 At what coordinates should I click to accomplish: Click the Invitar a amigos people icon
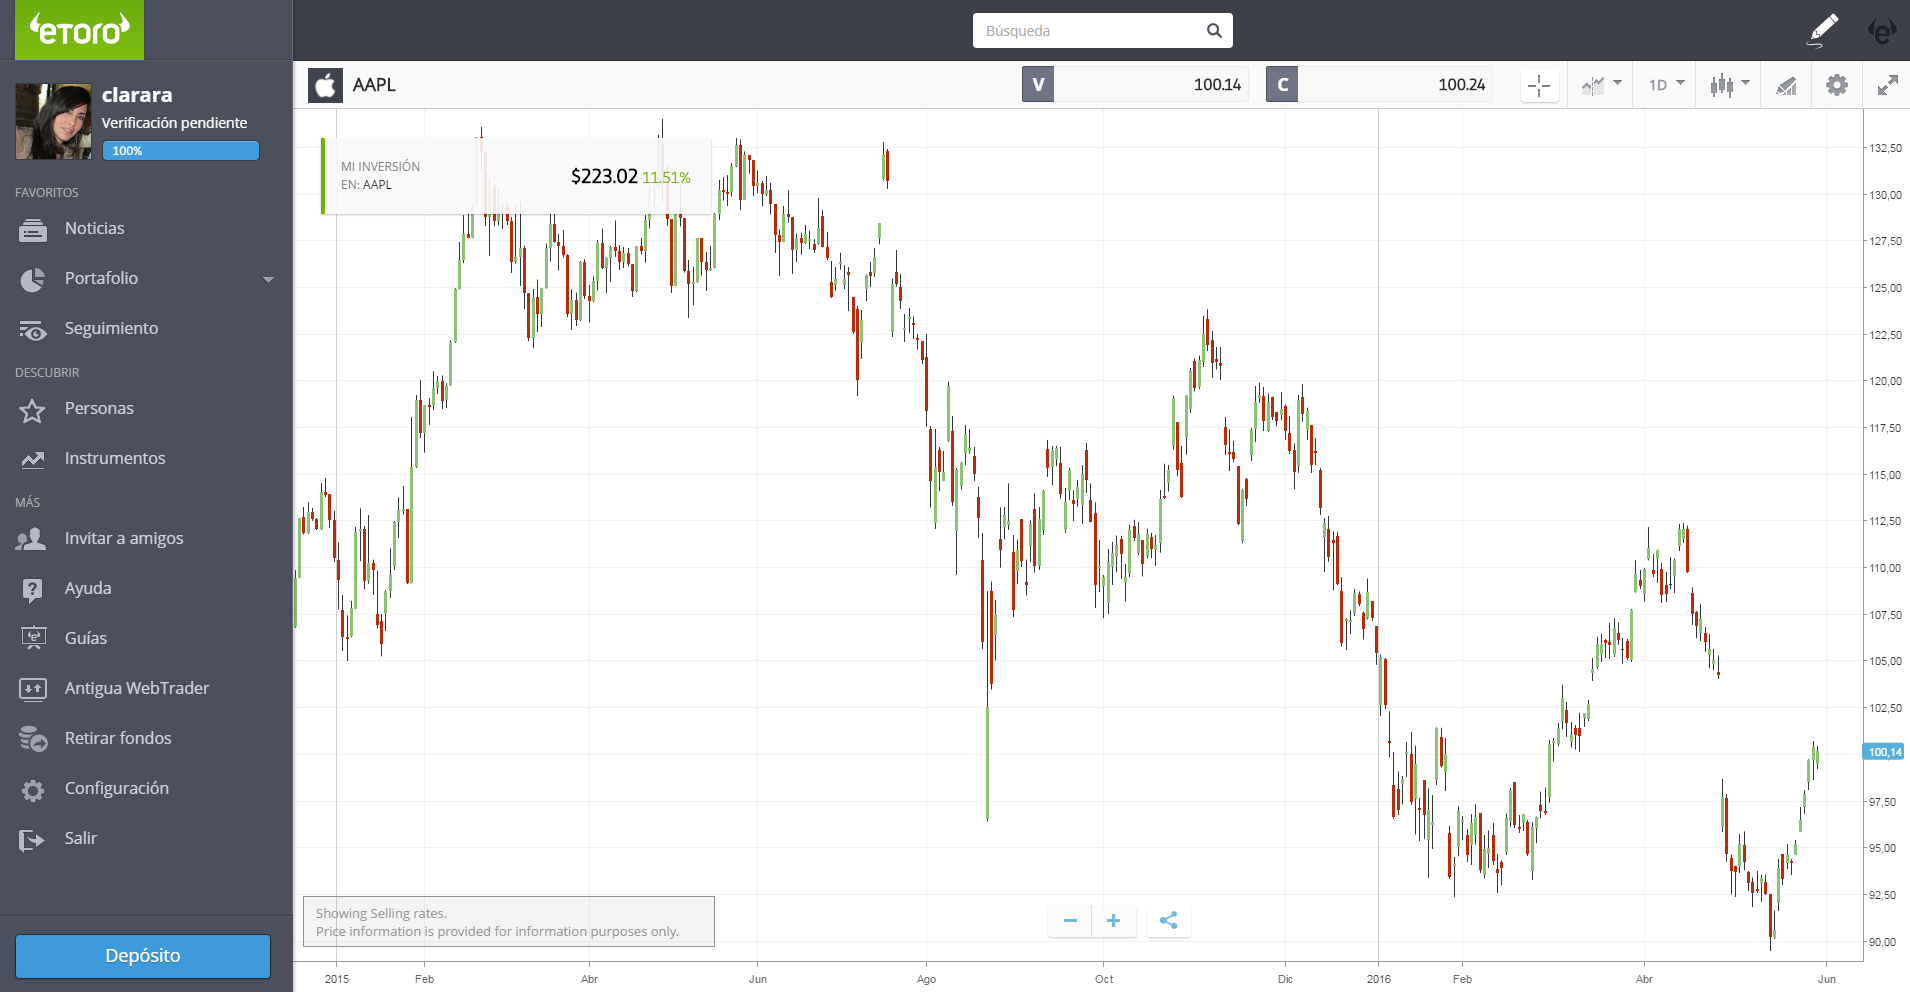pos(31,539)
